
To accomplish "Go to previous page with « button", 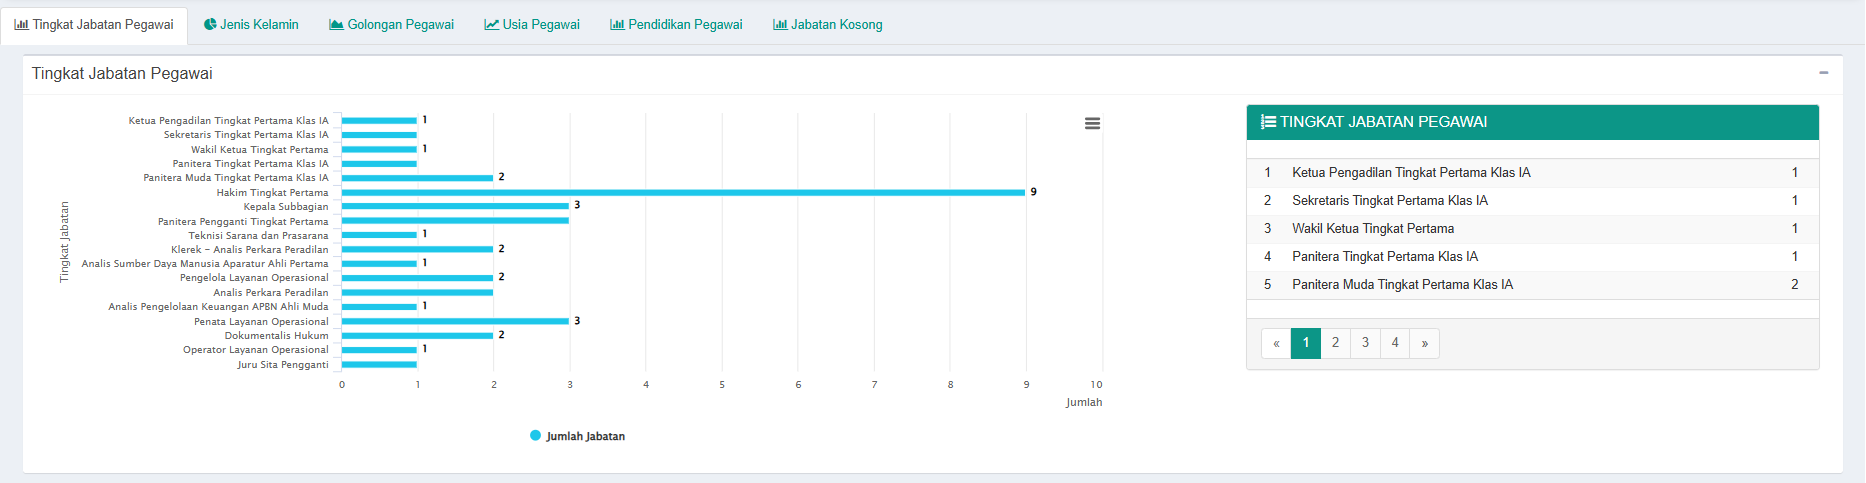I will [x=1276, y=343].
